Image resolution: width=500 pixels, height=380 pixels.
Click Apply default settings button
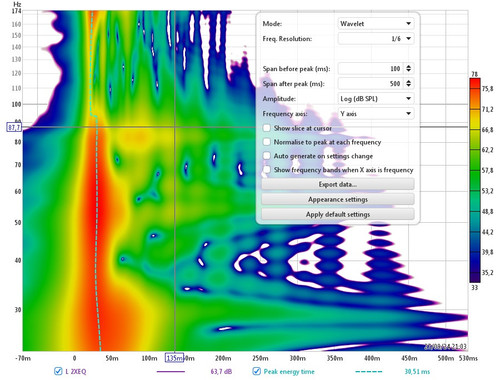tap(338, 214)
